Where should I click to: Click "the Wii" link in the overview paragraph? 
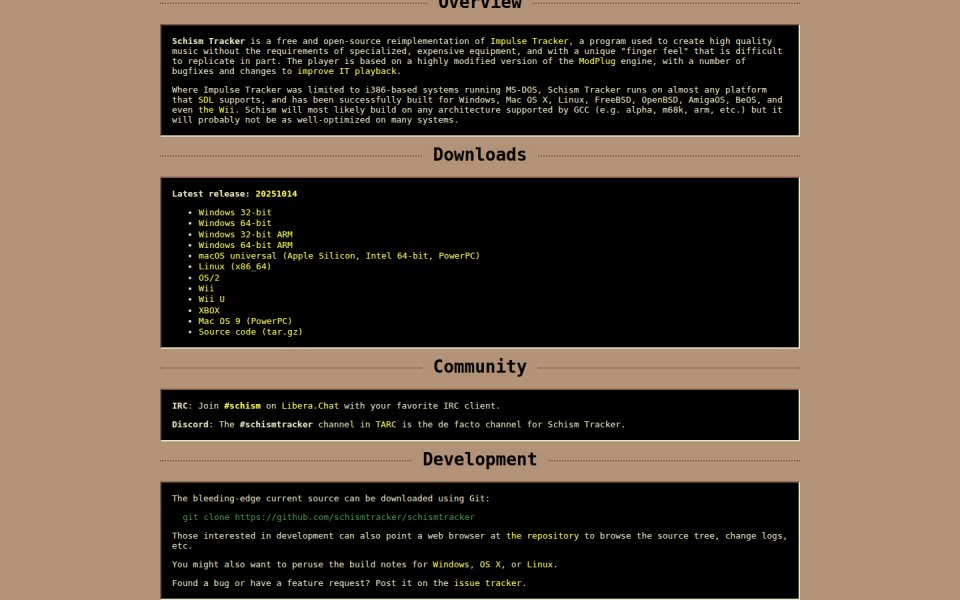(217, 110)
